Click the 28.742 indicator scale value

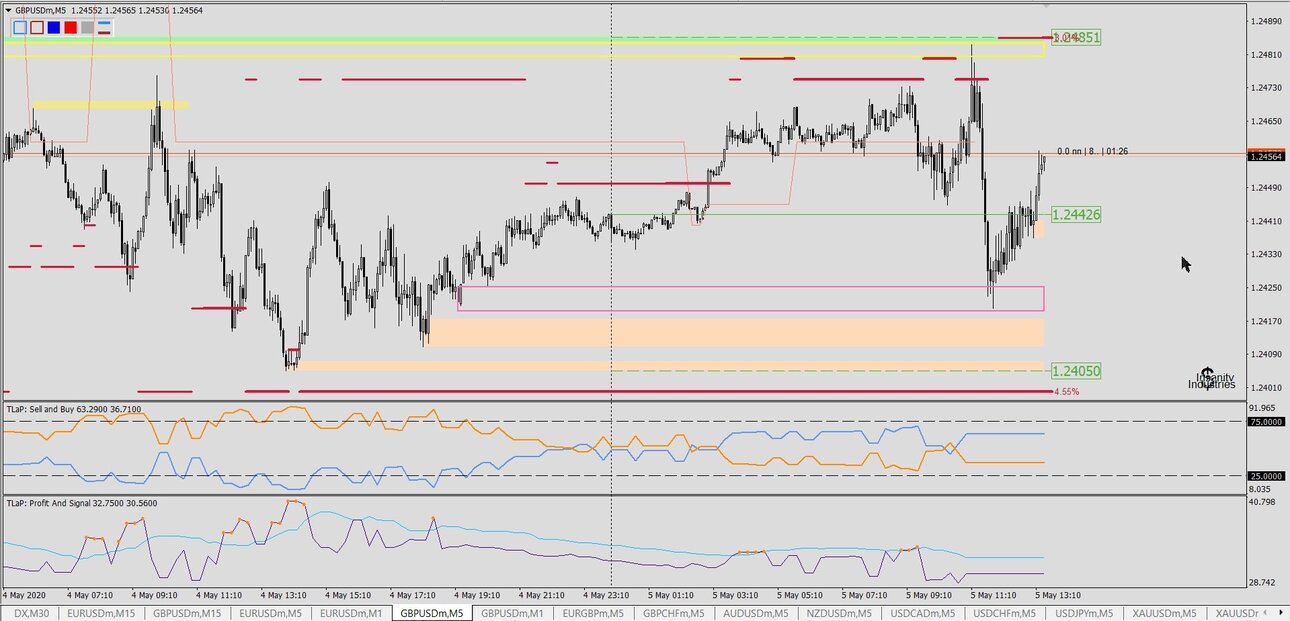click(1263, 582)
